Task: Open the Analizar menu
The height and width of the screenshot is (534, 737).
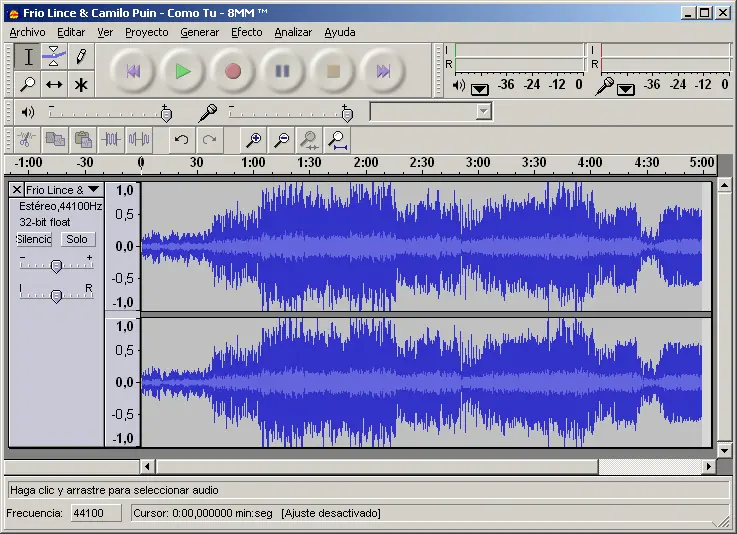Action: click(x=293, y=32)
